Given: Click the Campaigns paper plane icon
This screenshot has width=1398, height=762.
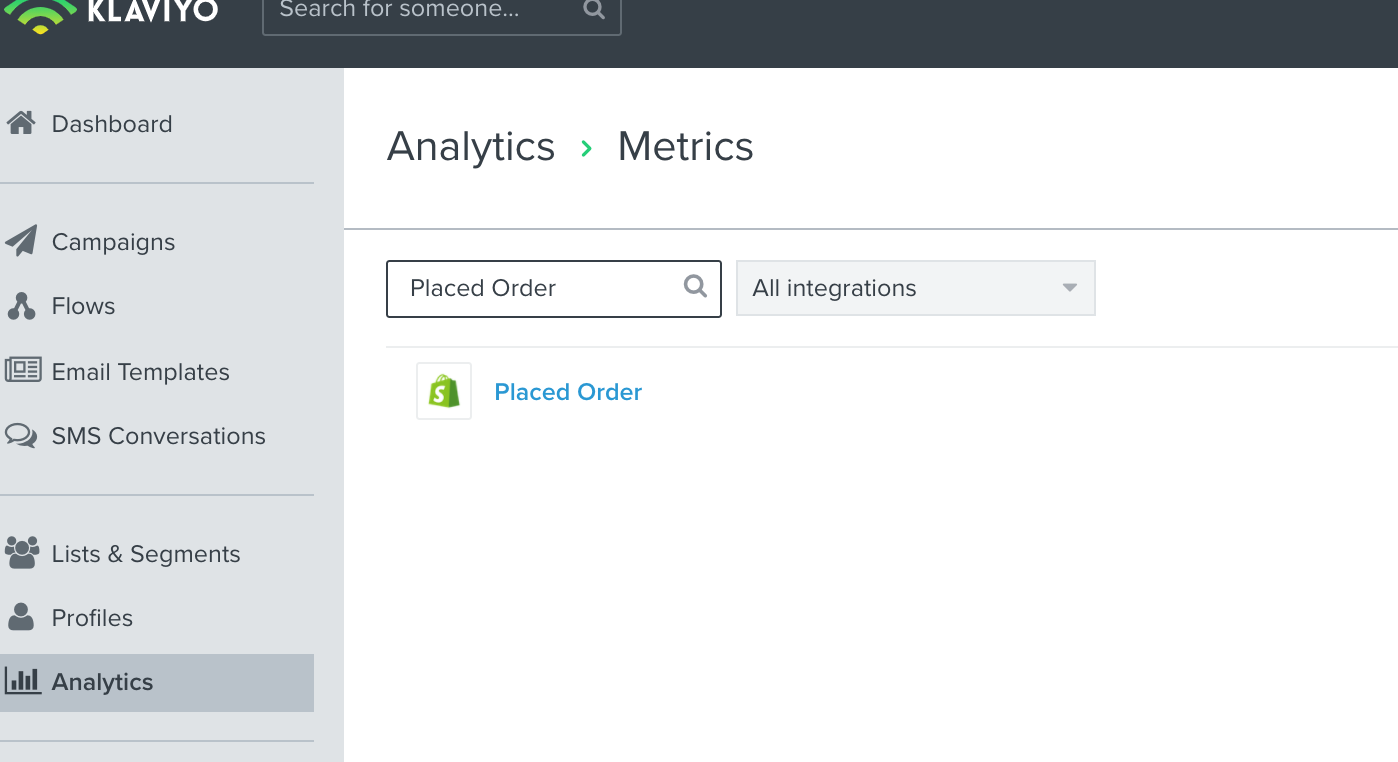Looking at the screenshot, I should [x=21, y=241].
